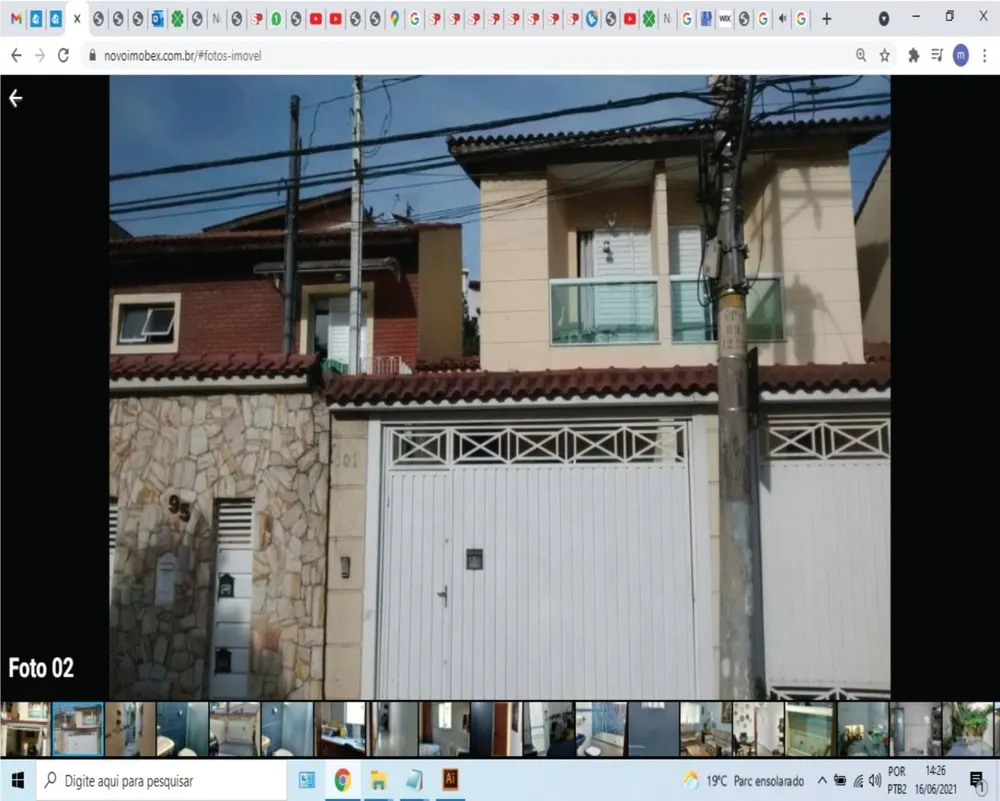Open the clock showing 14:26 16/06/2021
1000x801 pixels.
(x=936, y=781)
